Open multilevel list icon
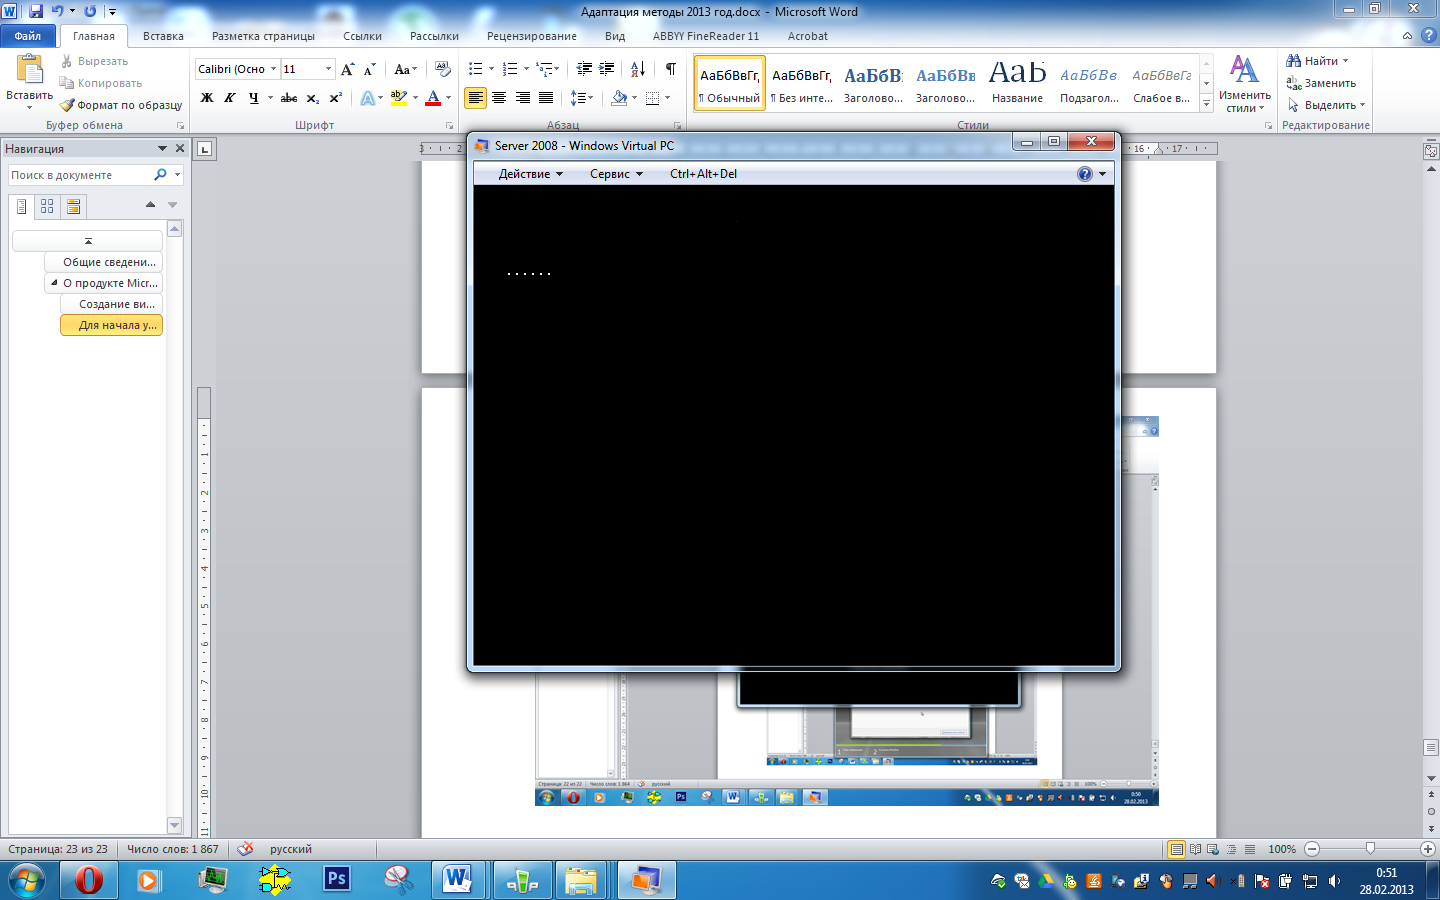Image resolution: width=1440 pixels, height=900 pixels. (x=544, y=69)
